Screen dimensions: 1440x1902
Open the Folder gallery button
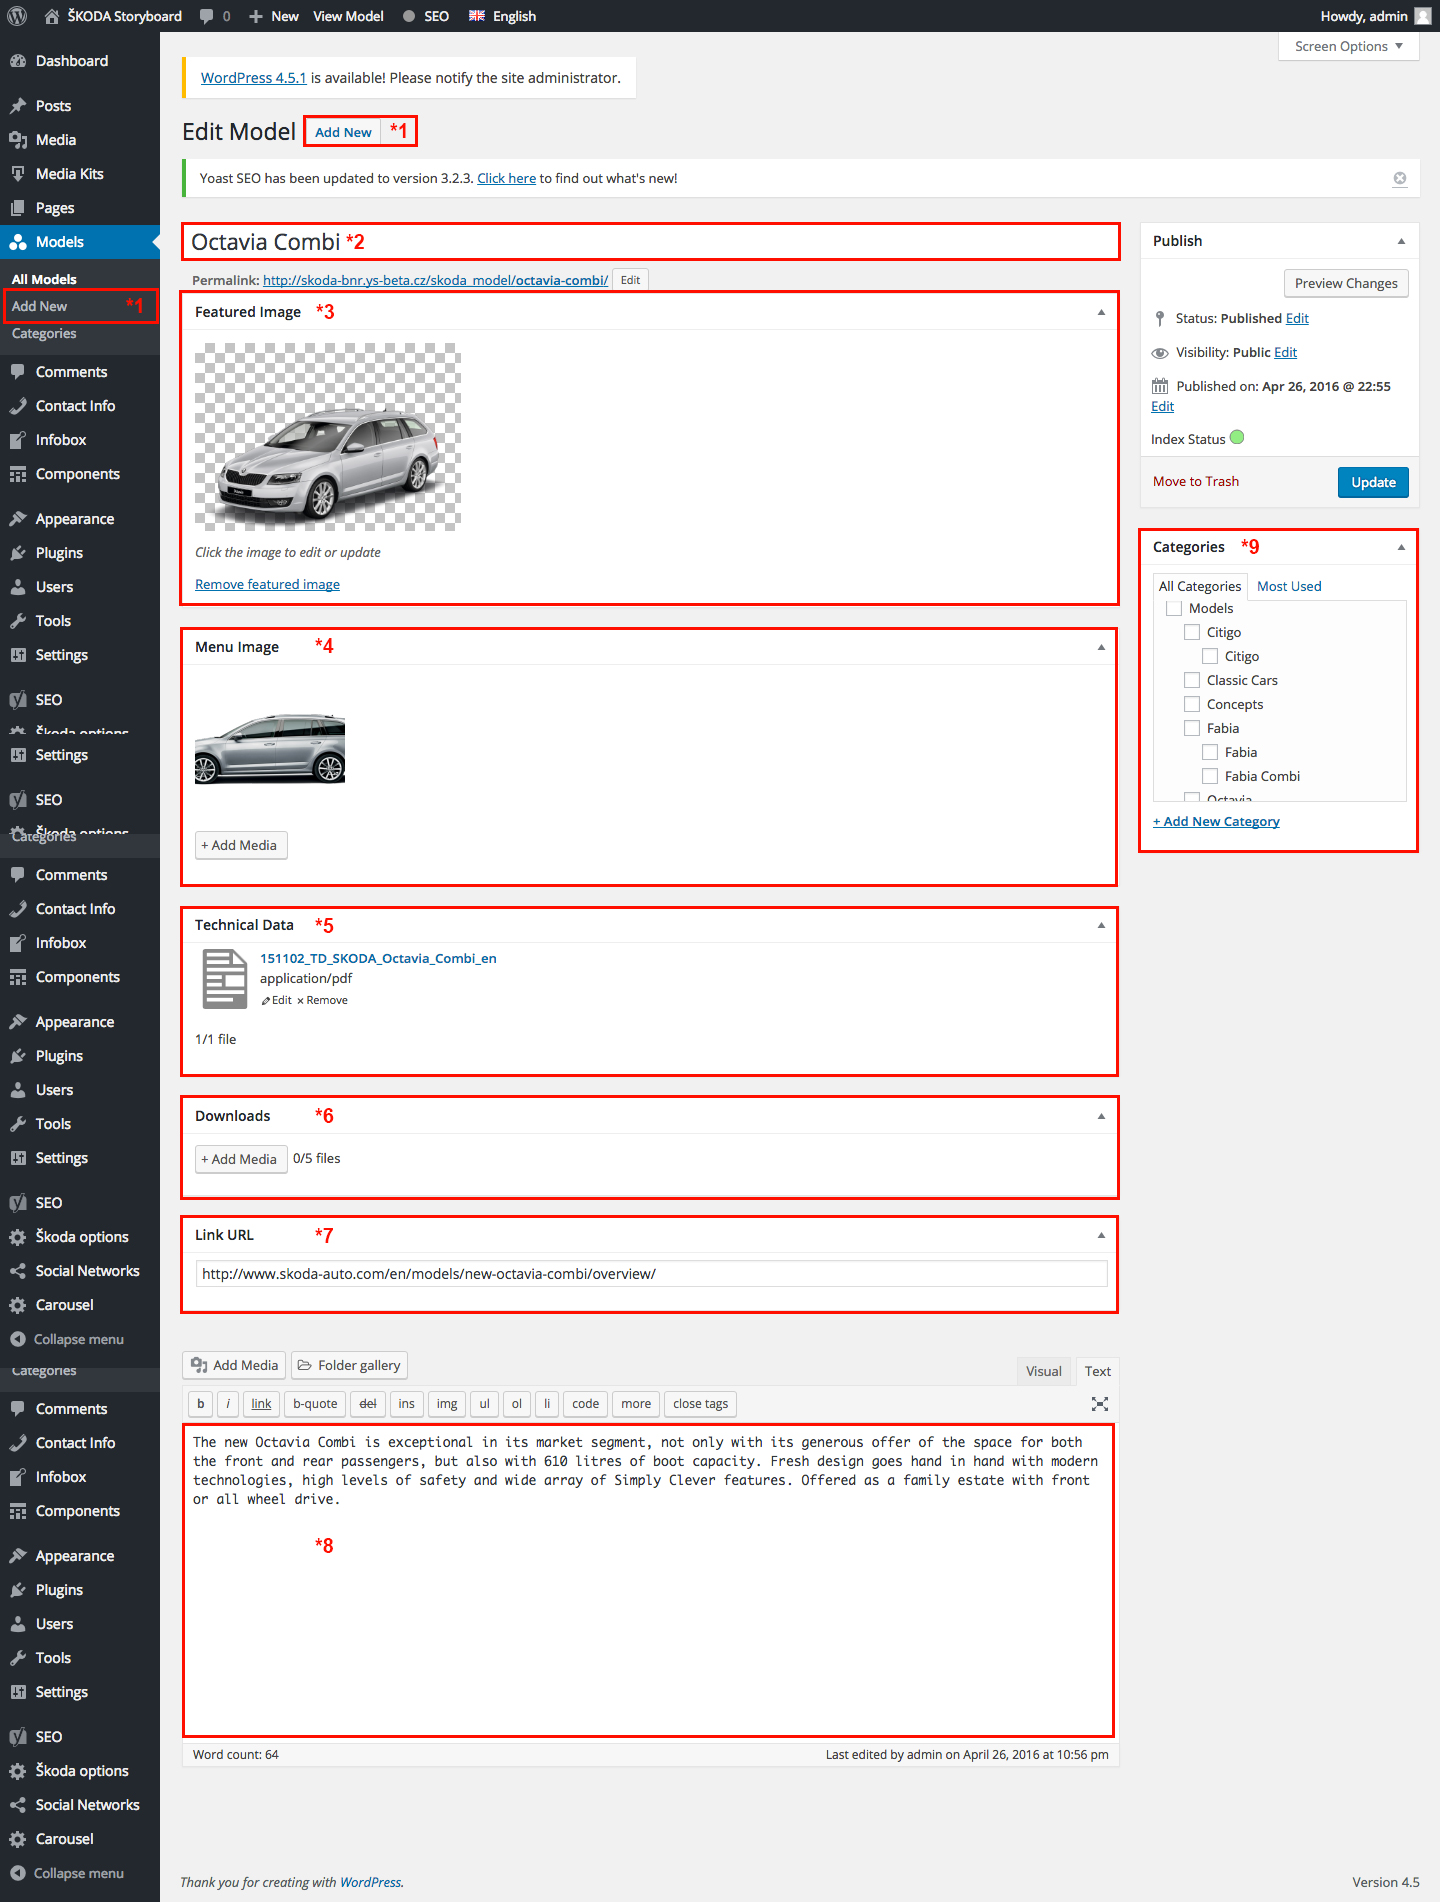tap(350, 1365)
